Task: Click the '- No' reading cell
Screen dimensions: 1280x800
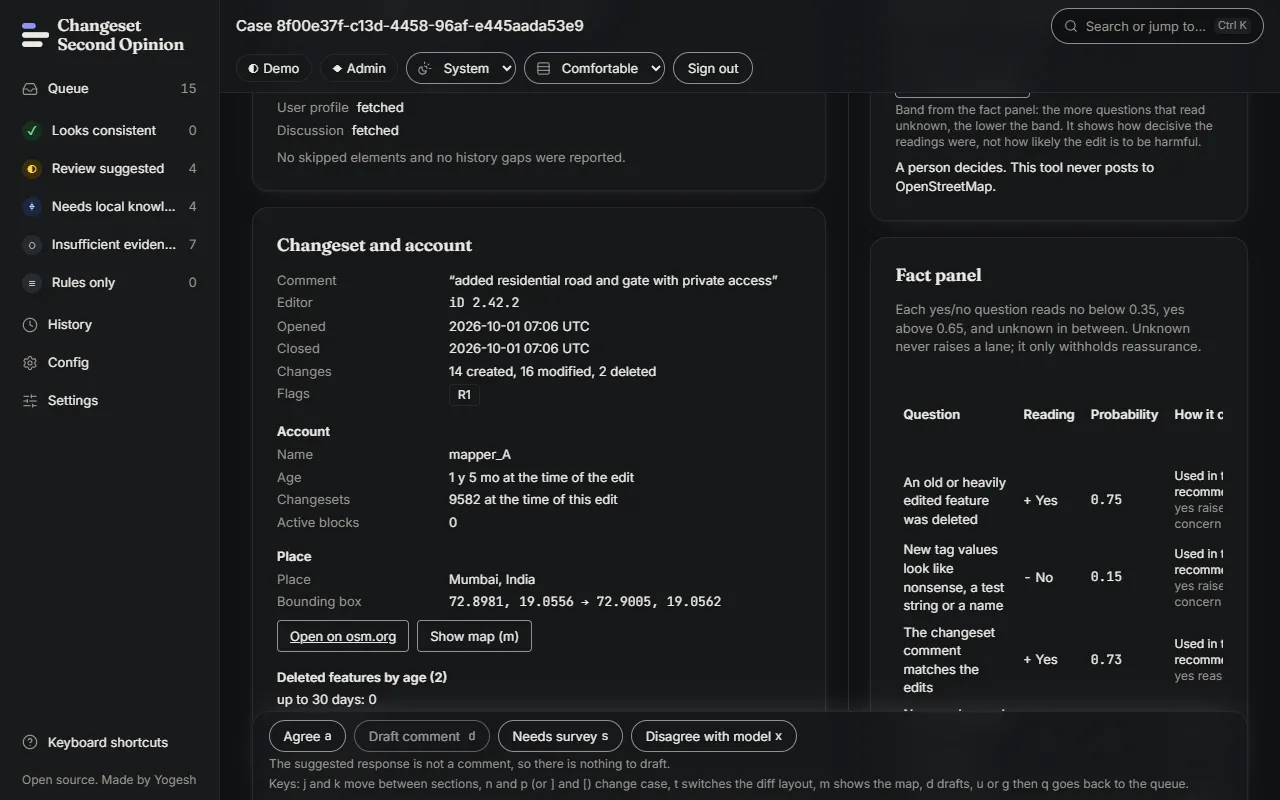Action: 1040,578
